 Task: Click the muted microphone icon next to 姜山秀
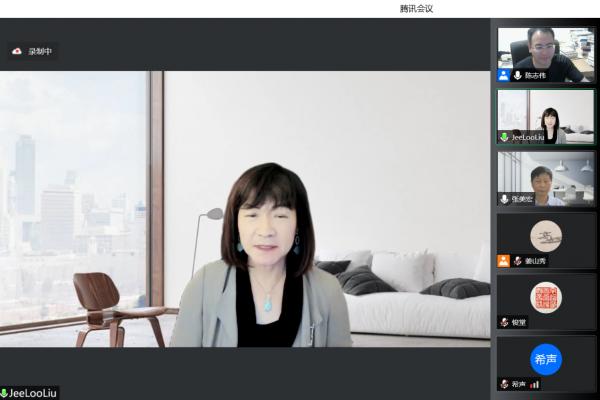pos(518,260)
